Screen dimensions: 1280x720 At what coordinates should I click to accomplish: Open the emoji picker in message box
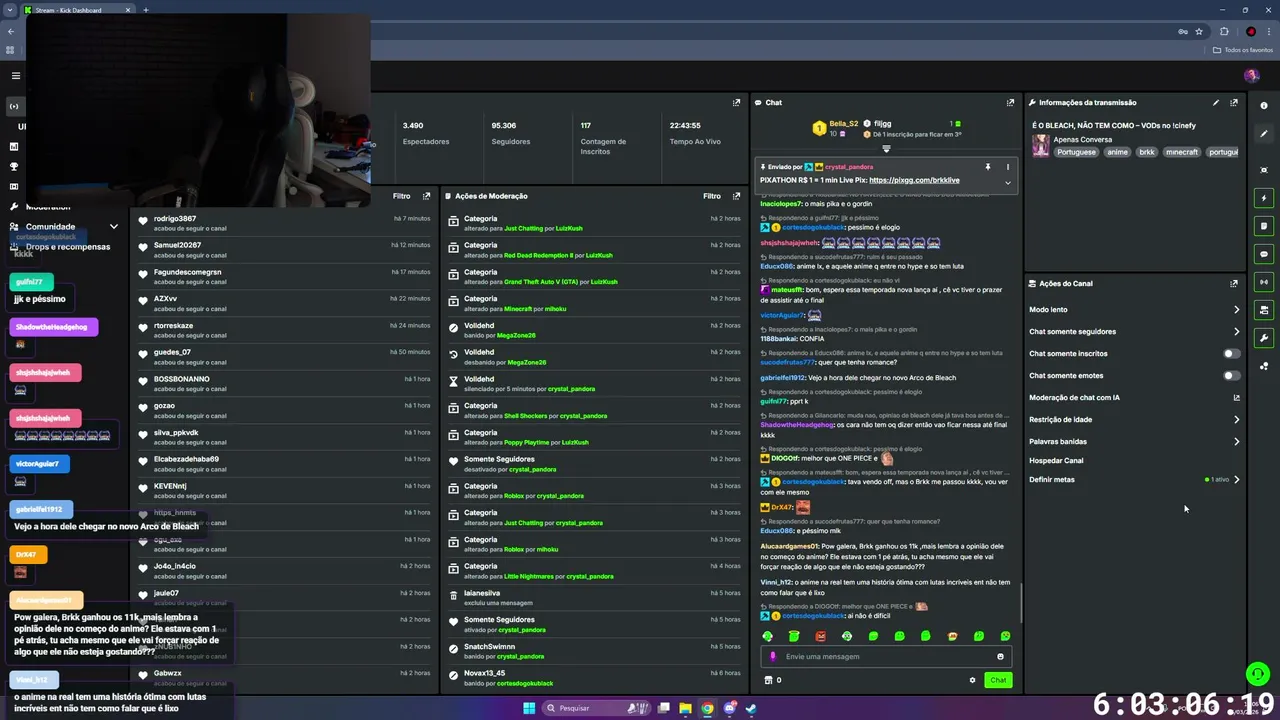coord(1000,656)
